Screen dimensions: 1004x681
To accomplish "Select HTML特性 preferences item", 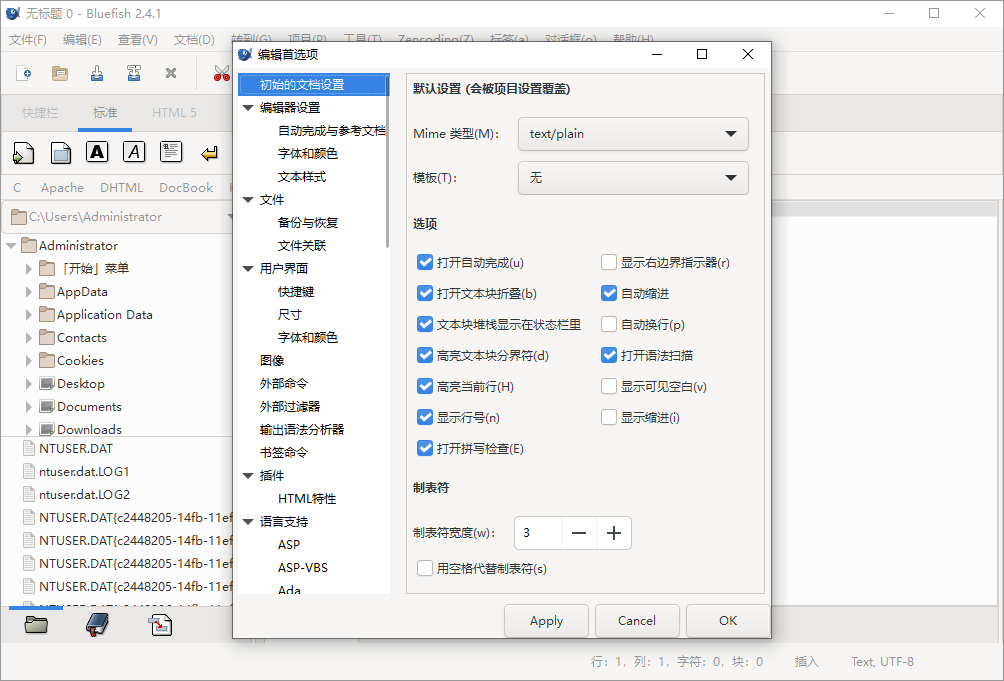I will [x=307, y=499].
